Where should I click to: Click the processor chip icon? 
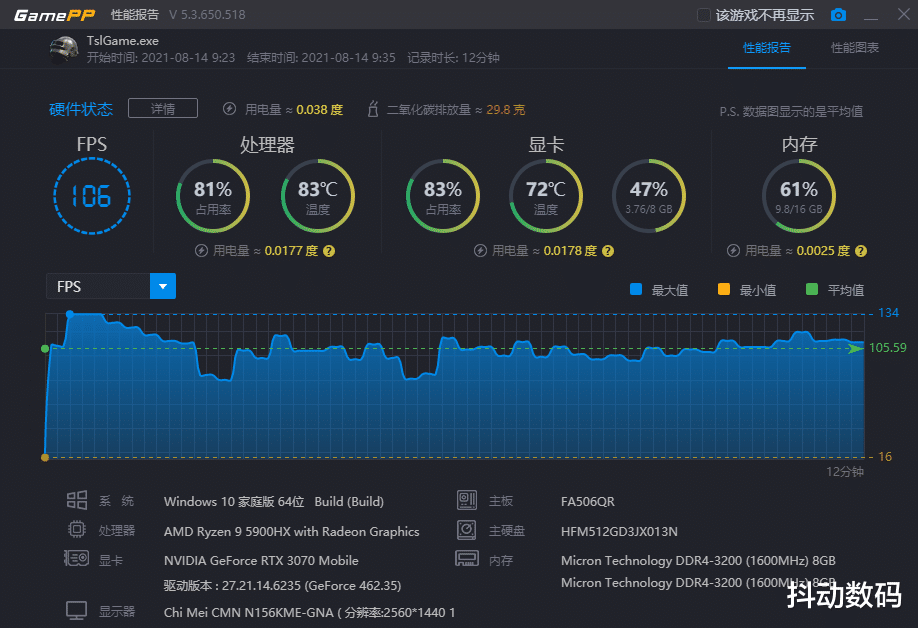[77, 530]
